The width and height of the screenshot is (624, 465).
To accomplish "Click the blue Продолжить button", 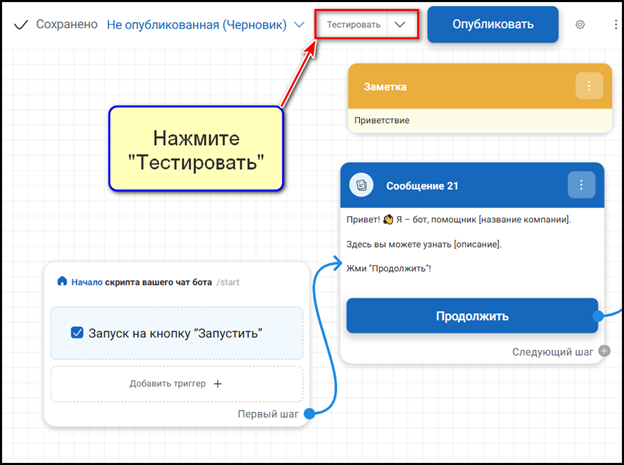I will point(472,316).
